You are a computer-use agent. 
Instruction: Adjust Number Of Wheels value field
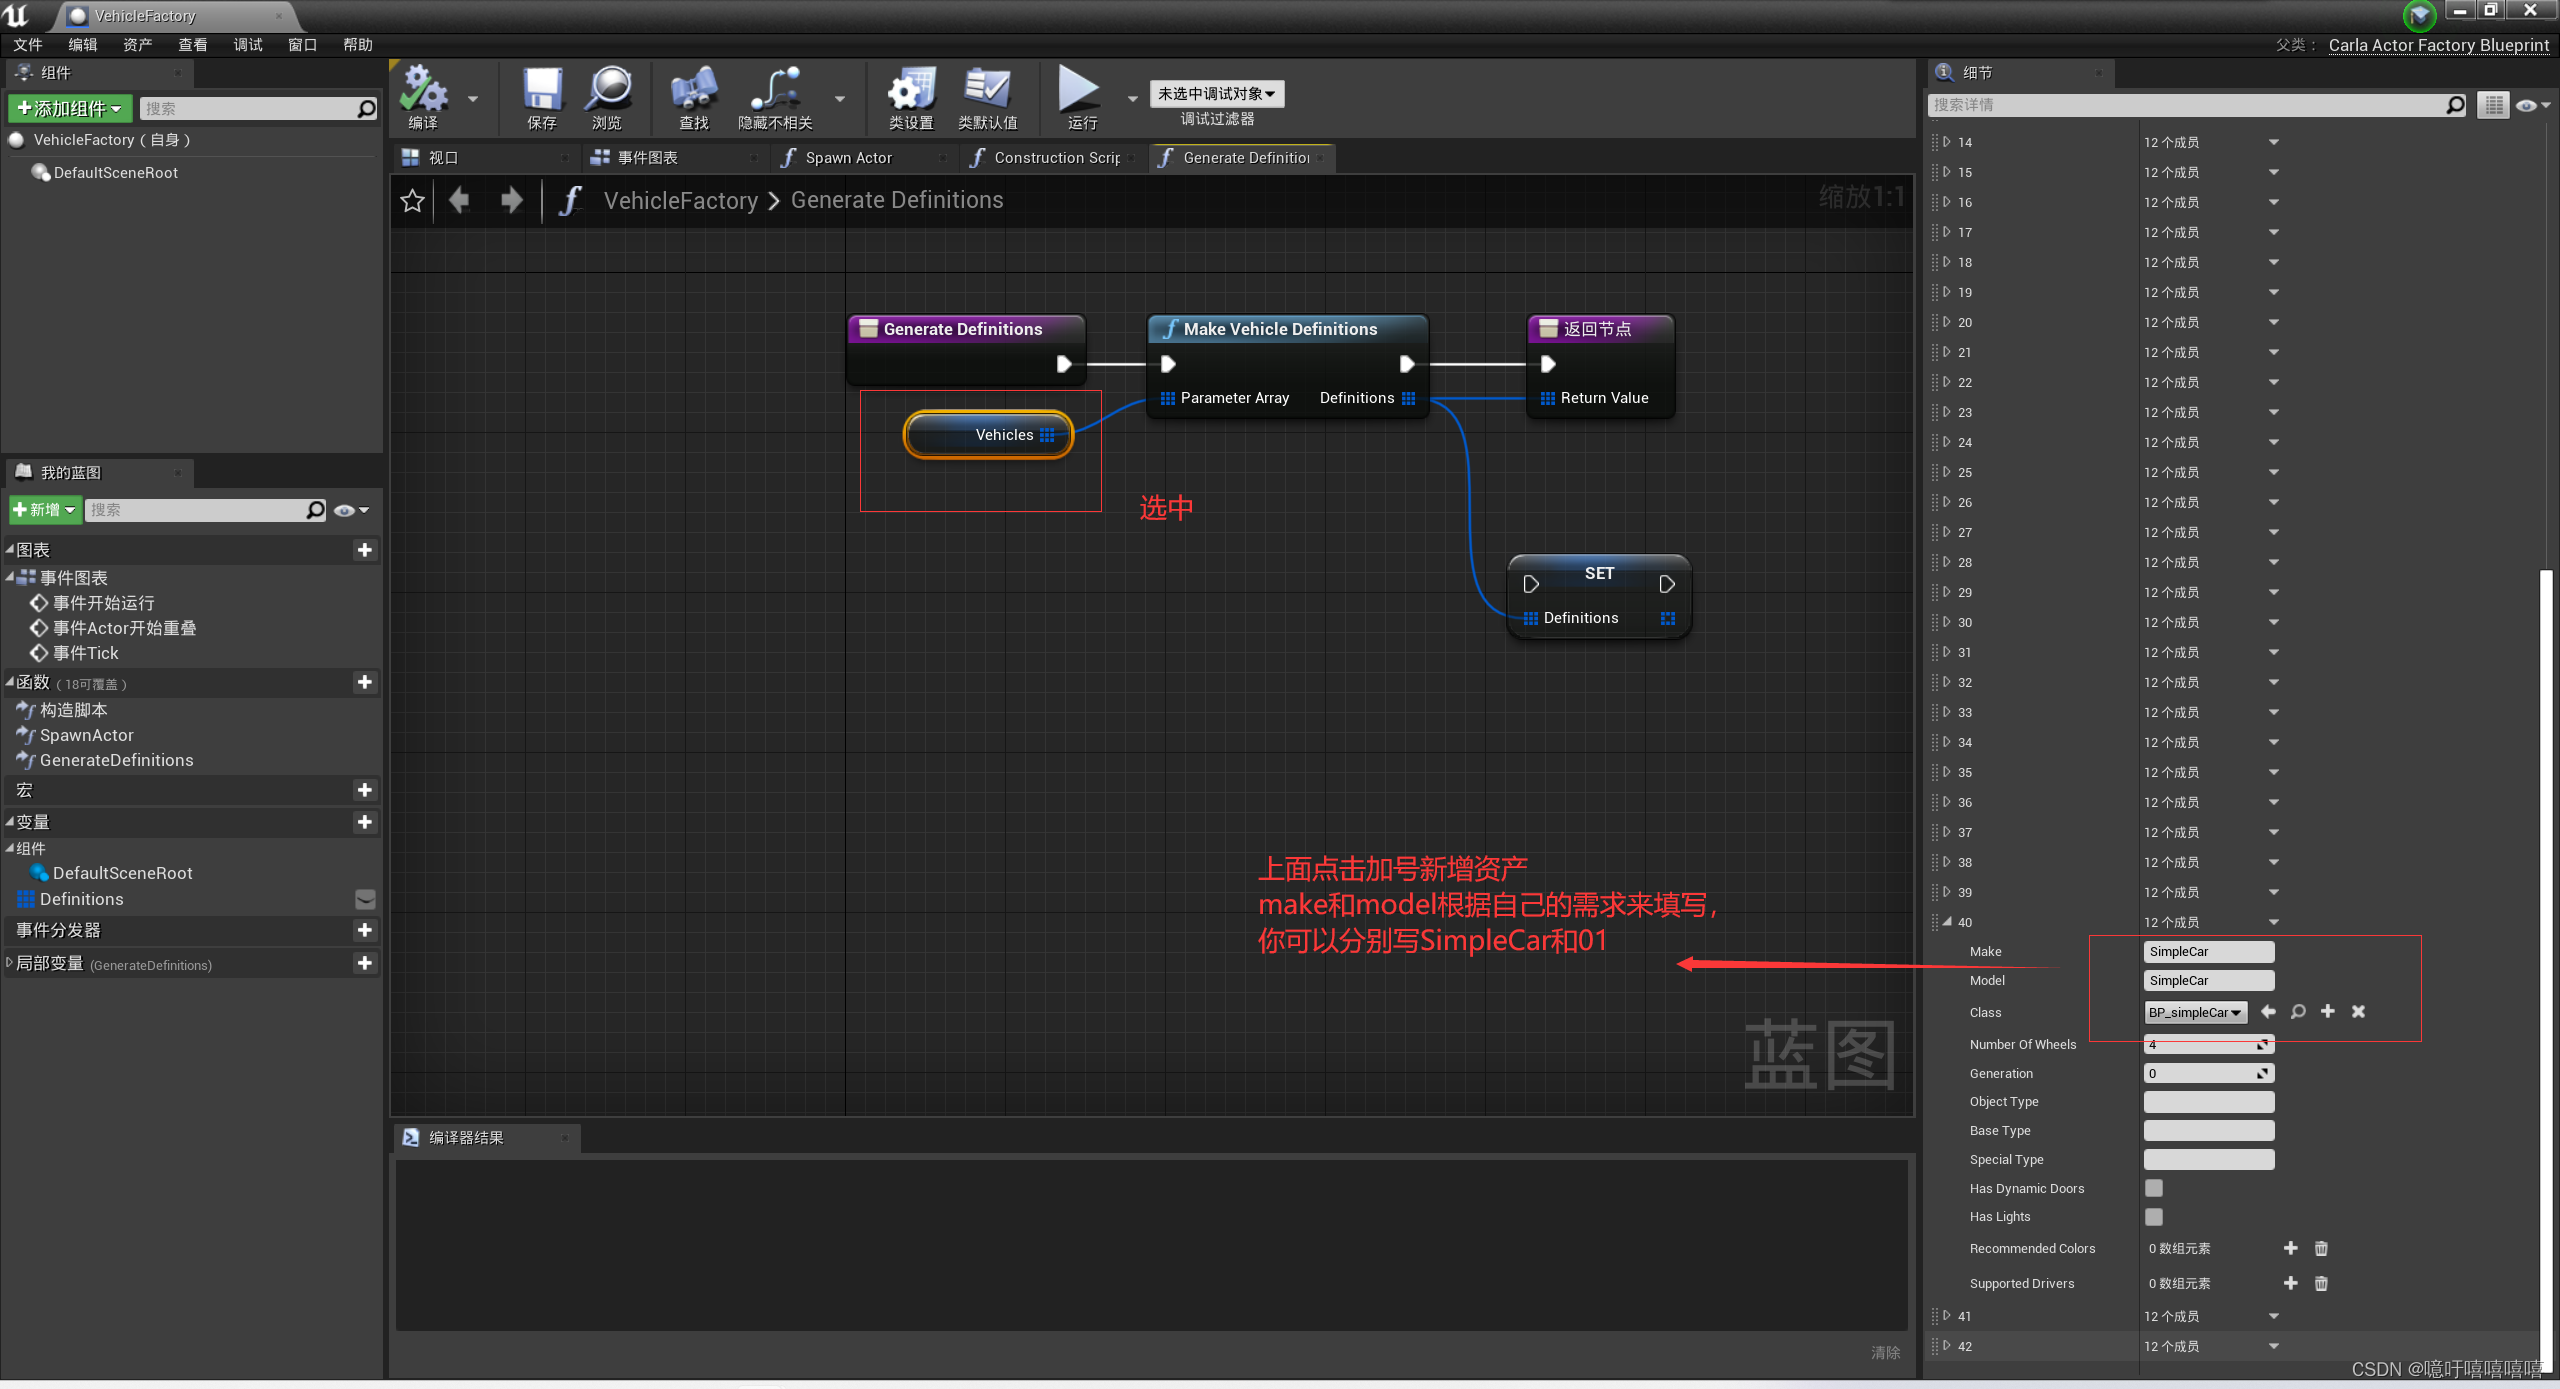pyautogui.click(x=2209, y=1045)
